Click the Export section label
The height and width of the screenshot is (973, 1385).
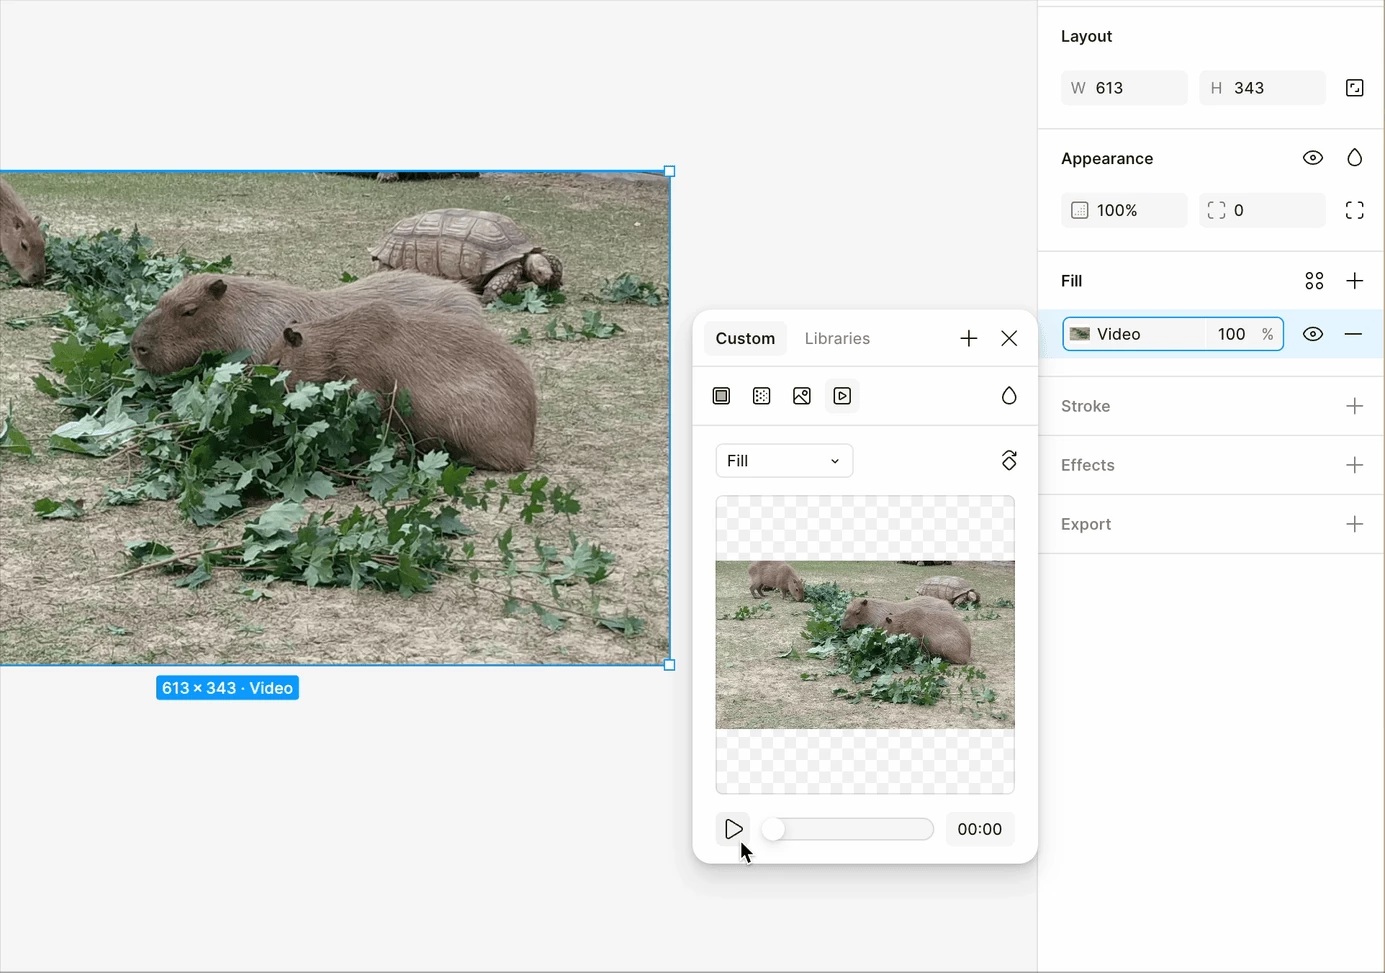click(x=1086, y=524)
